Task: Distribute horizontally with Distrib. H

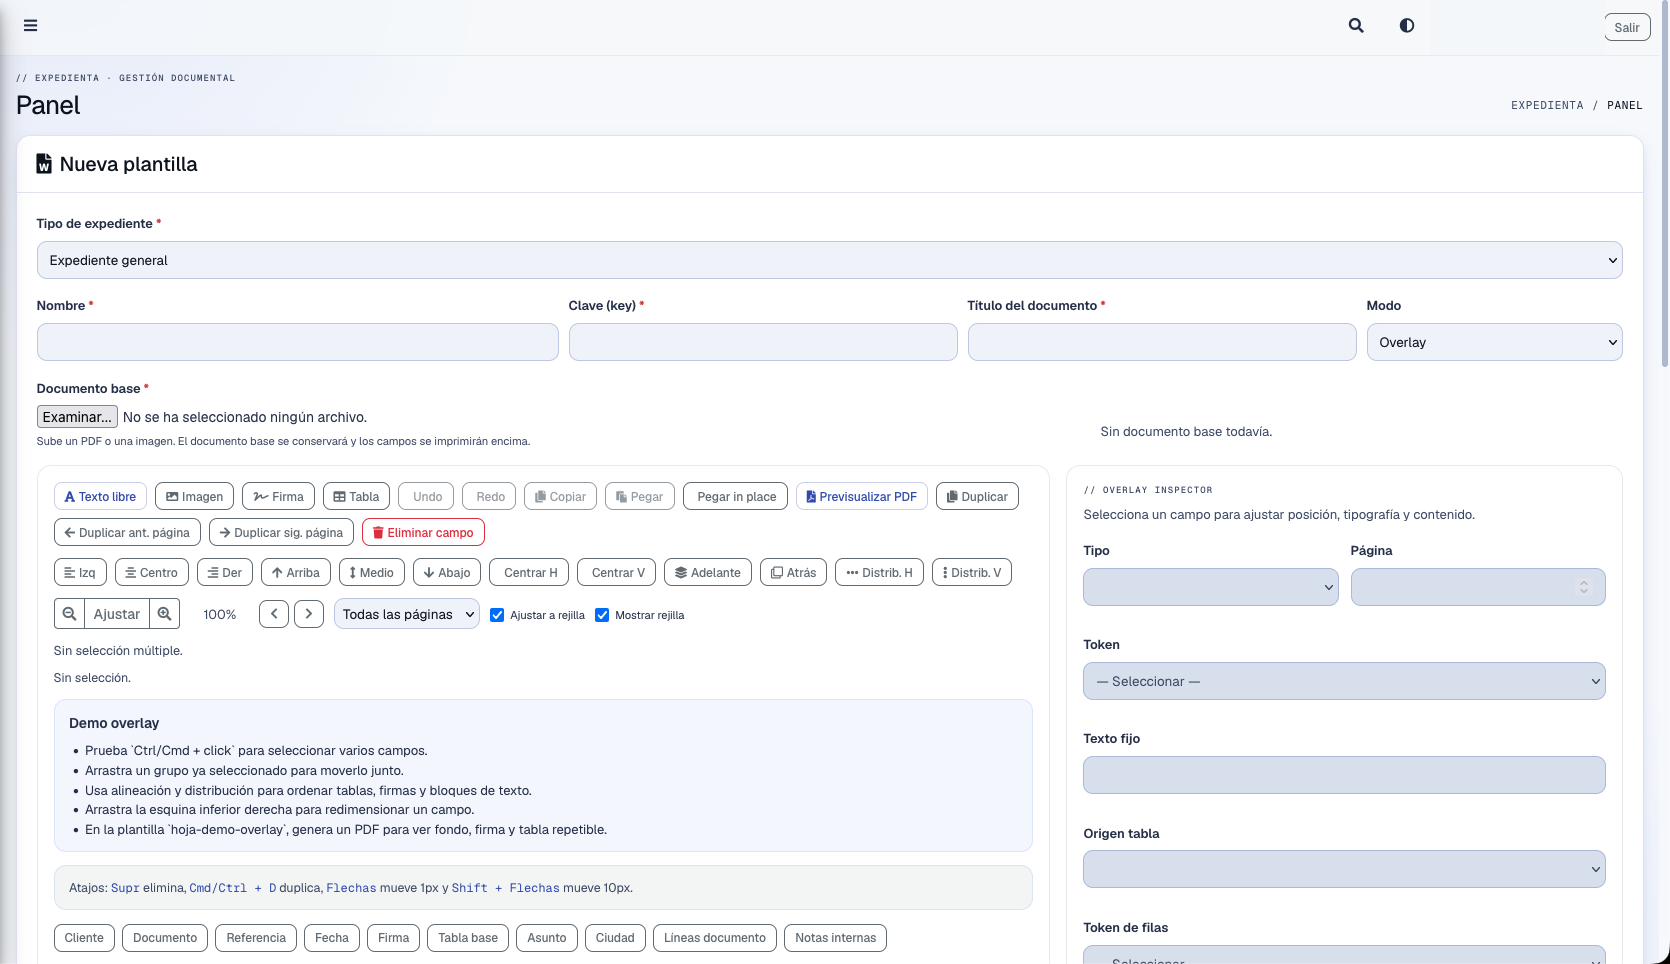Action: click(x=880, y=573)
